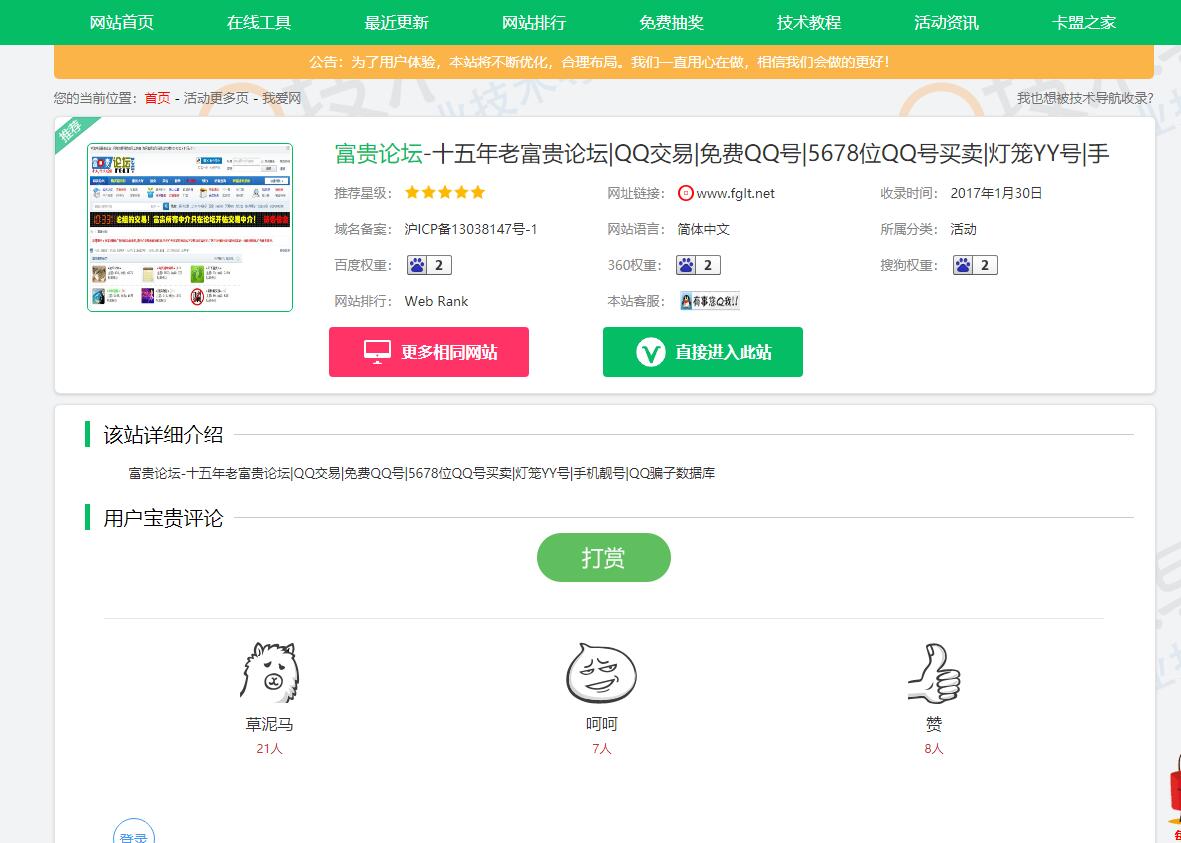Click the 赞 thumbs-up reaction icon

(x=933, y=672)
